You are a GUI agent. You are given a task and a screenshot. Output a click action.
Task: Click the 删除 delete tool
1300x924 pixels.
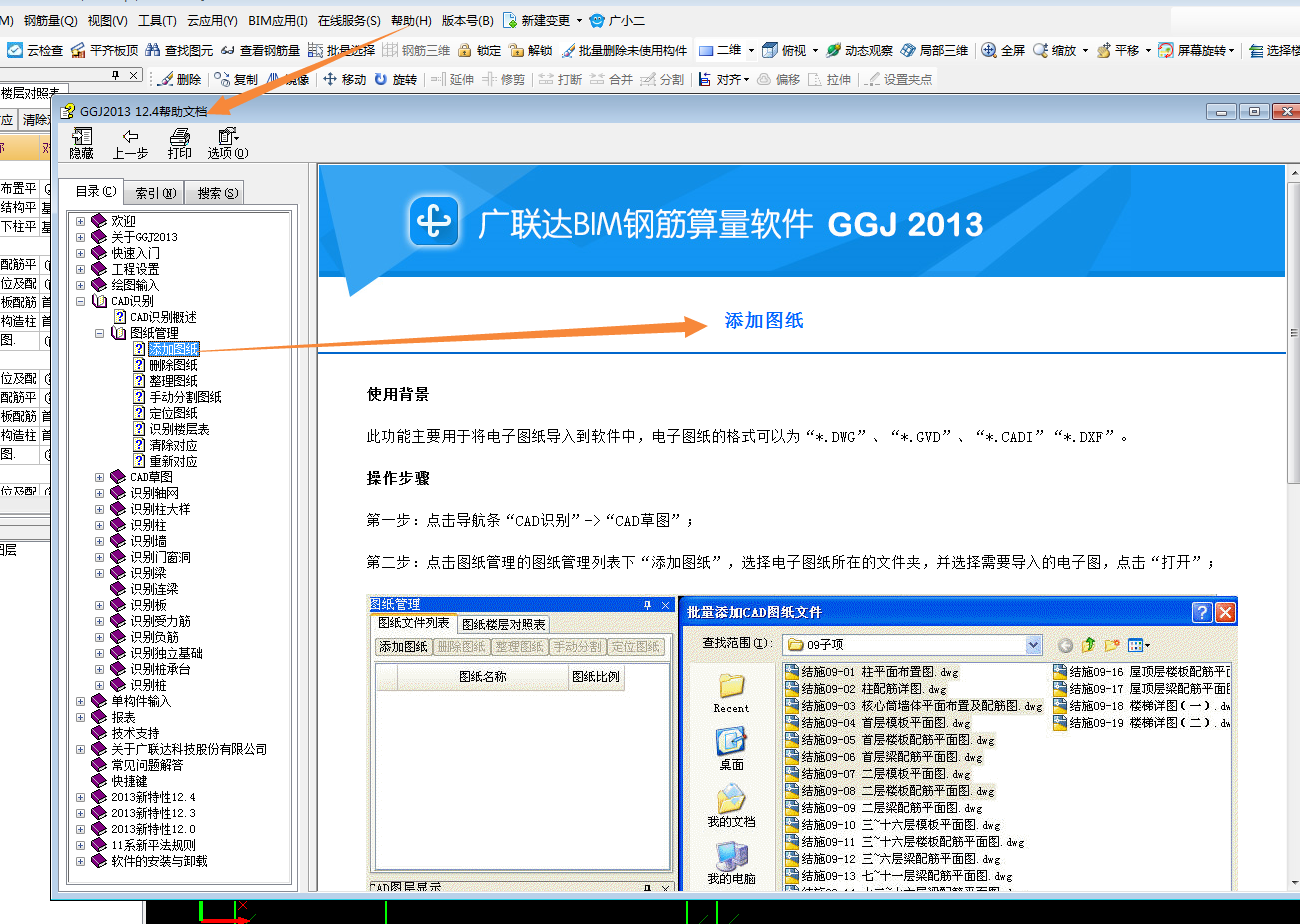[179, 79]
